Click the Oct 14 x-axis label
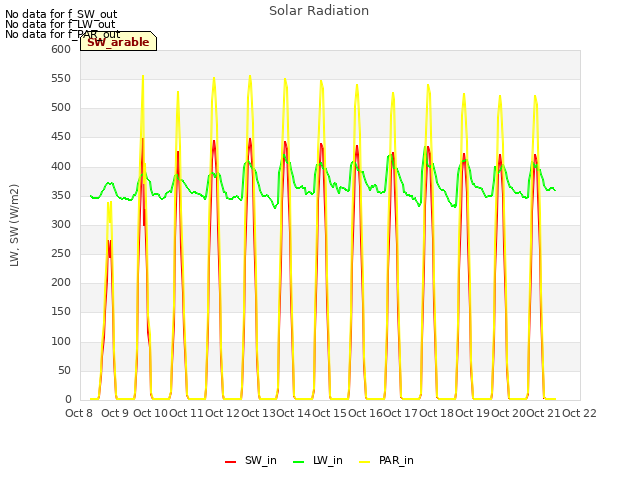640x480 pixels. click(293, 413)
